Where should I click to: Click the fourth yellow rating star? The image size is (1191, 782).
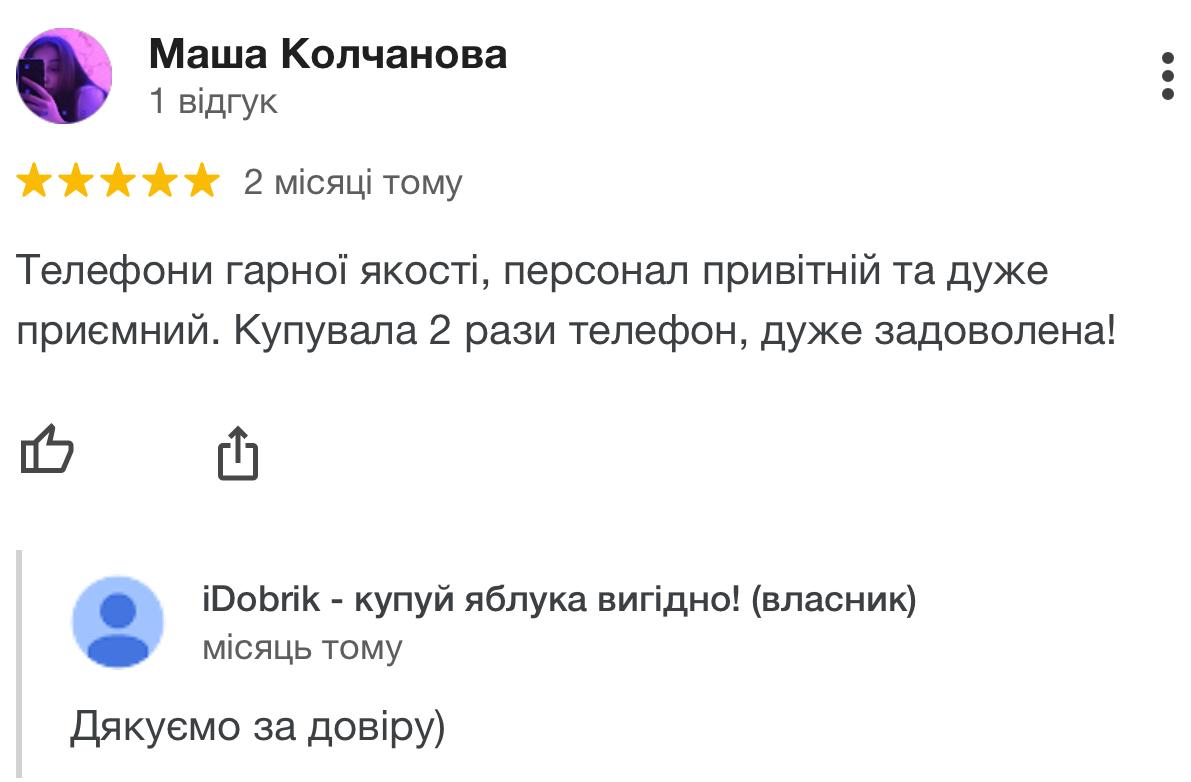[160, 181]
